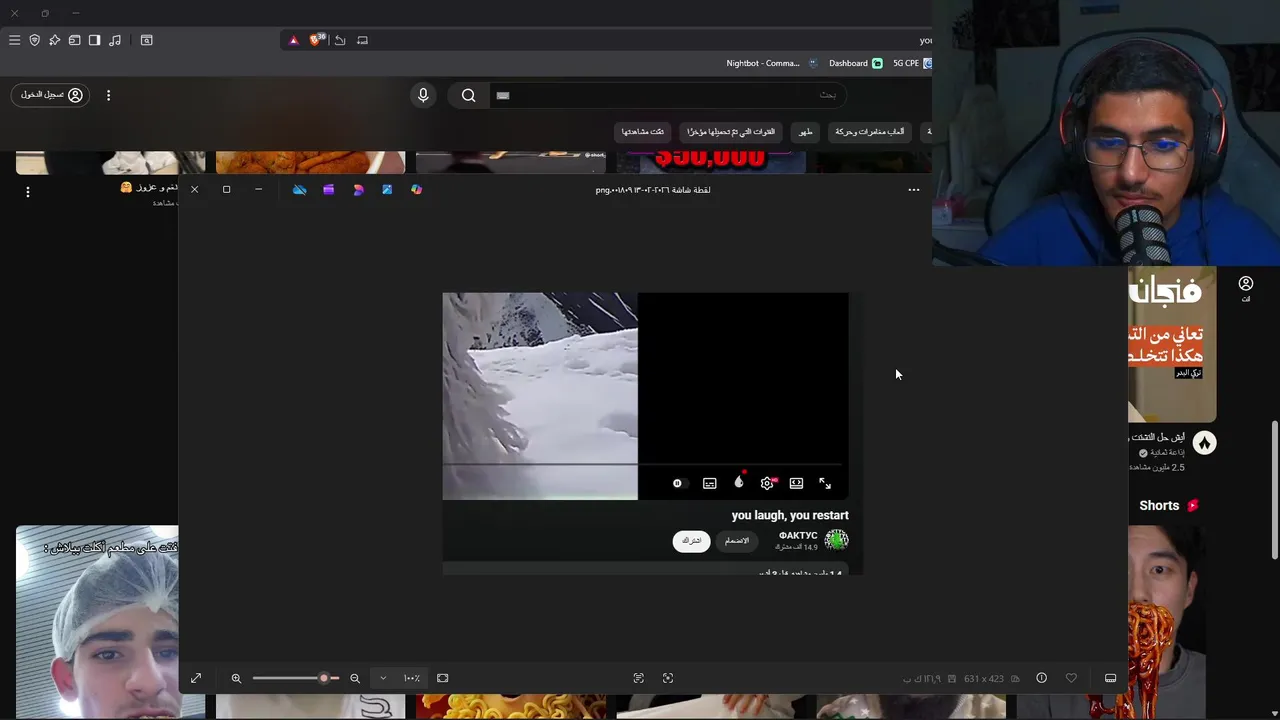This screenshot has width=1280, height=720.
Task: Click the Photos zoom slider handle
Action: click(324, 678)
